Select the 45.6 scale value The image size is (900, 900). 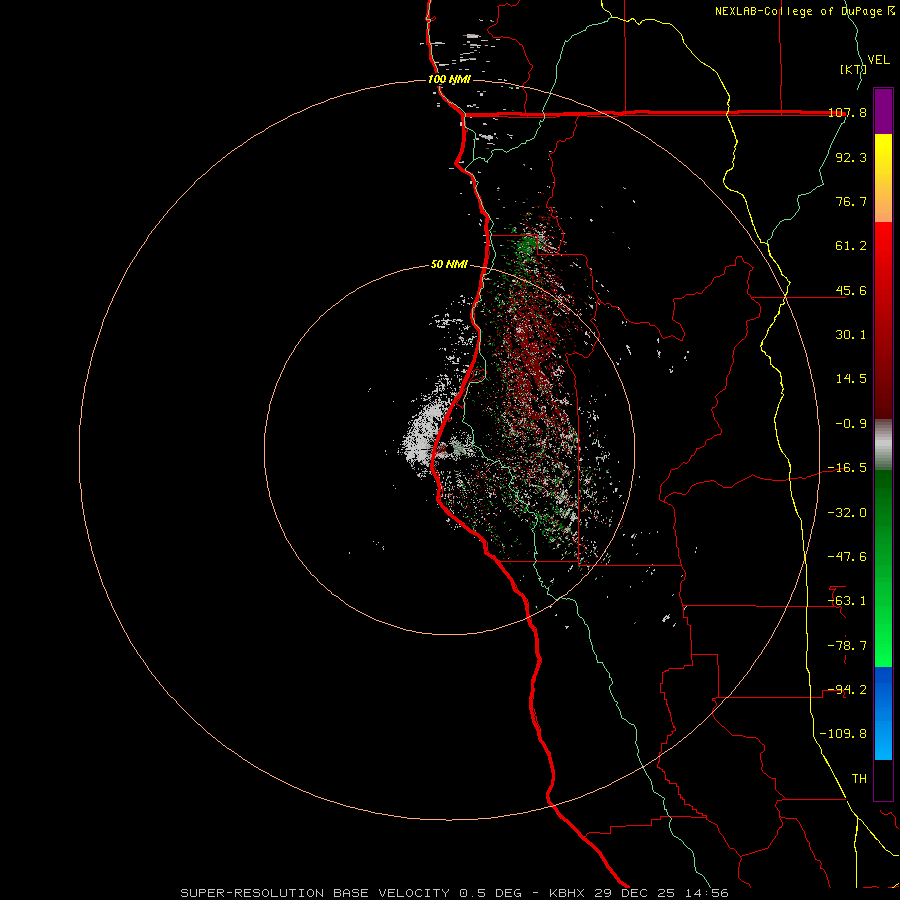click(x=851, y=290)
